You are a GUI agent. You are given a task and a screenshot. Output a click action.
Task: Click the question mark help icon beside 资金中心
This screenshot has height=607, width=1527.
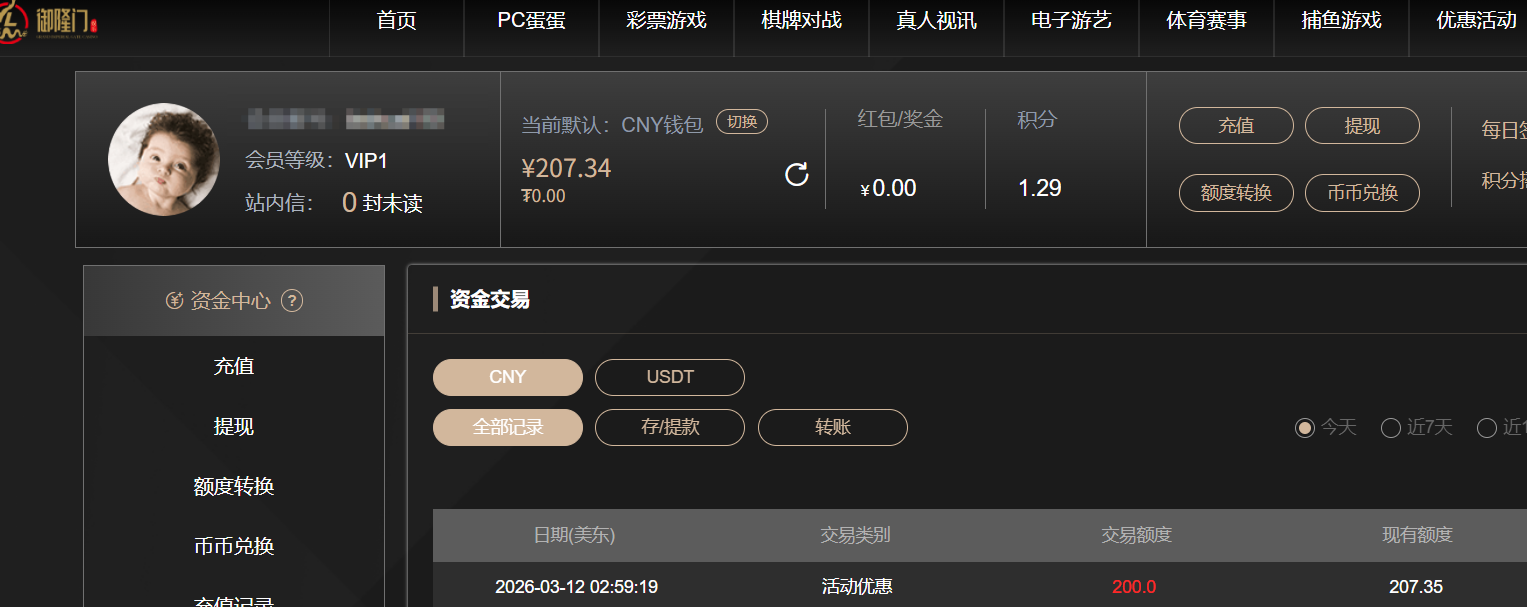tap(292, 300)
